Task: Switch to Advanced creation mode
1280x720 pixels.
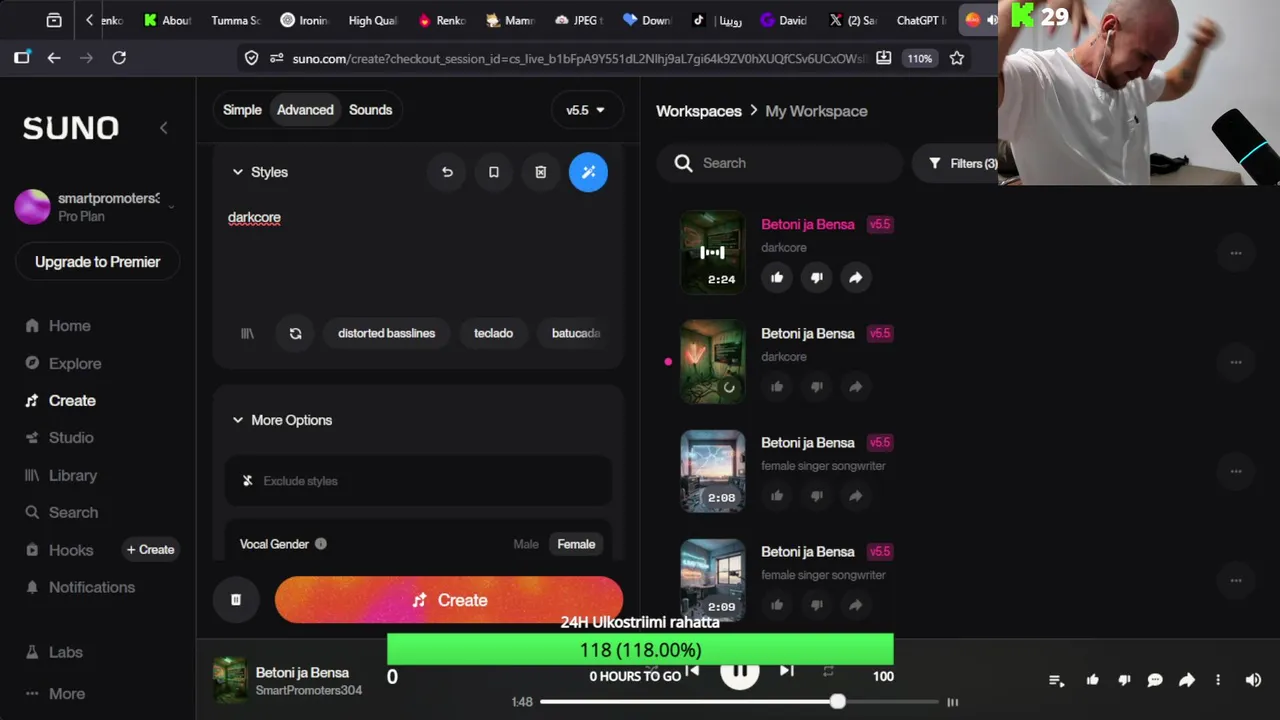Action: point(305,110)
